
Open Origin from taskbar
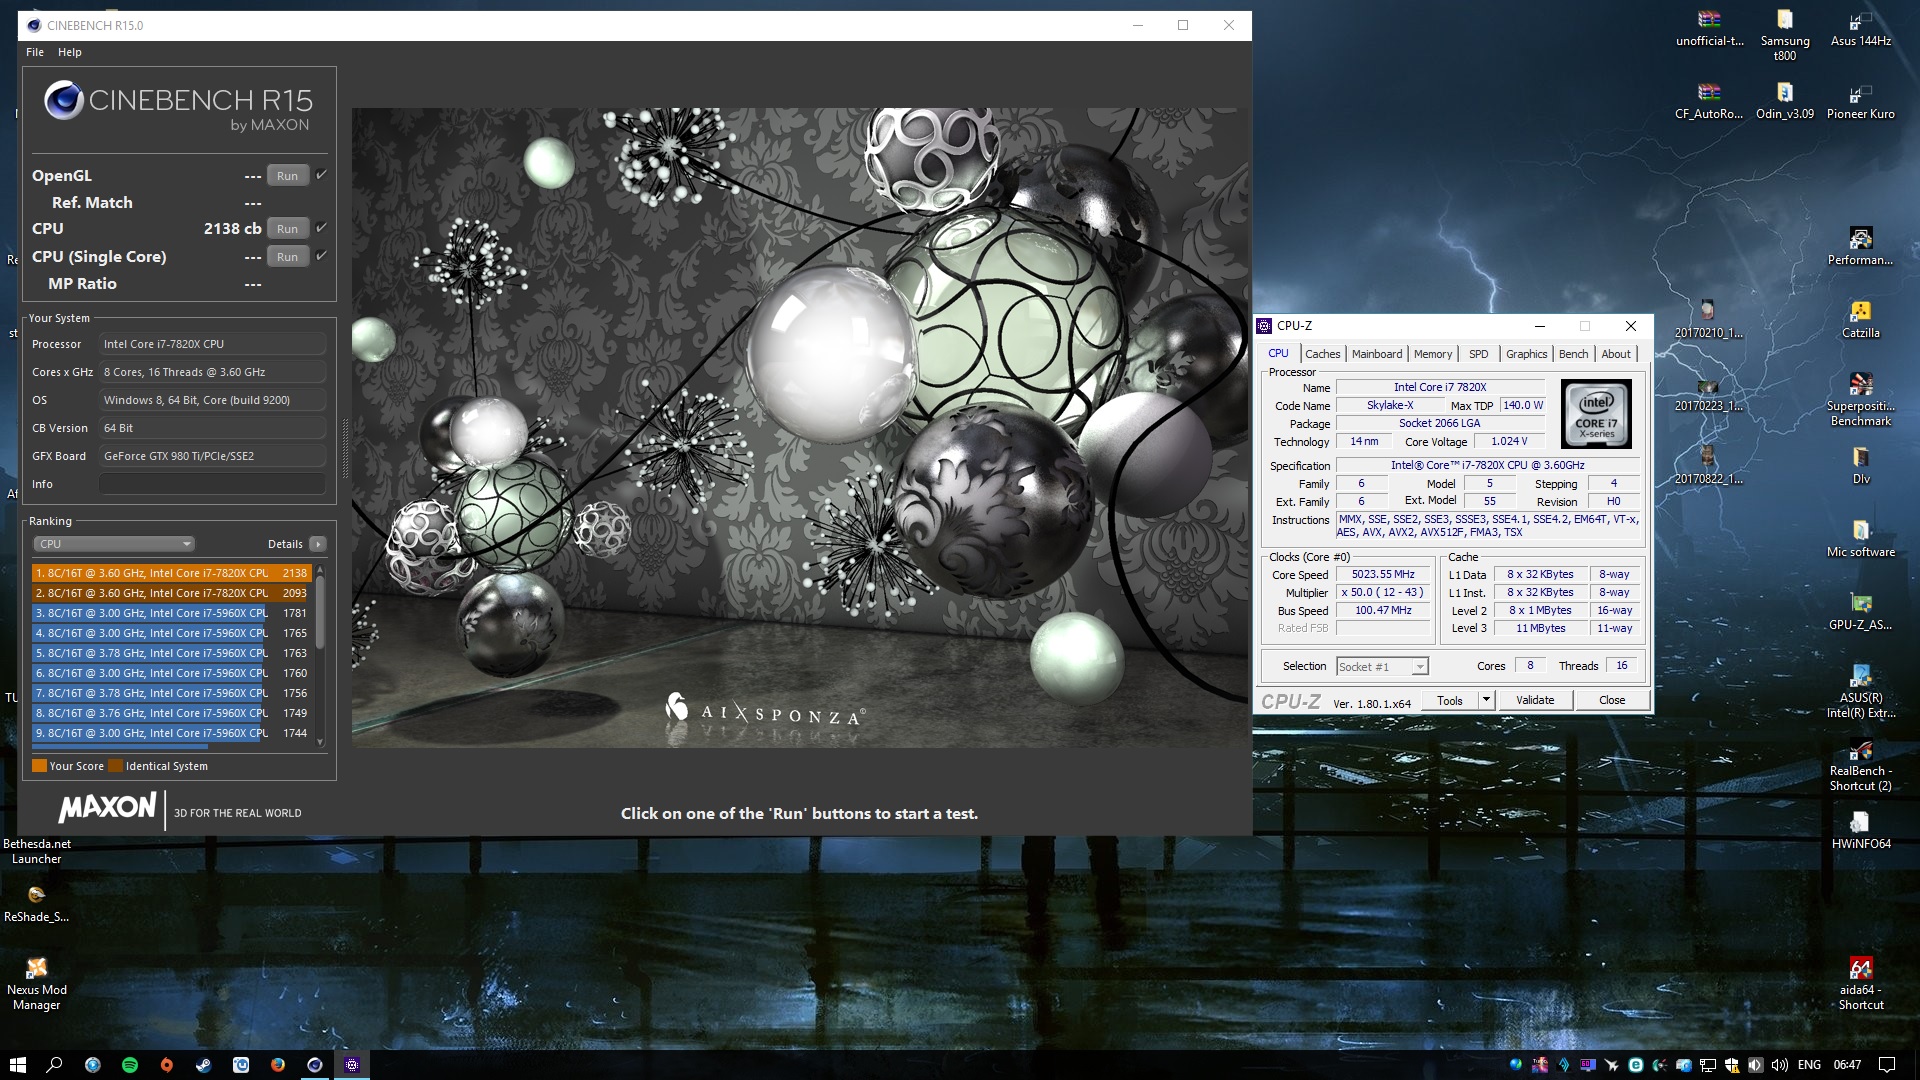click(x=167, y=1065)
